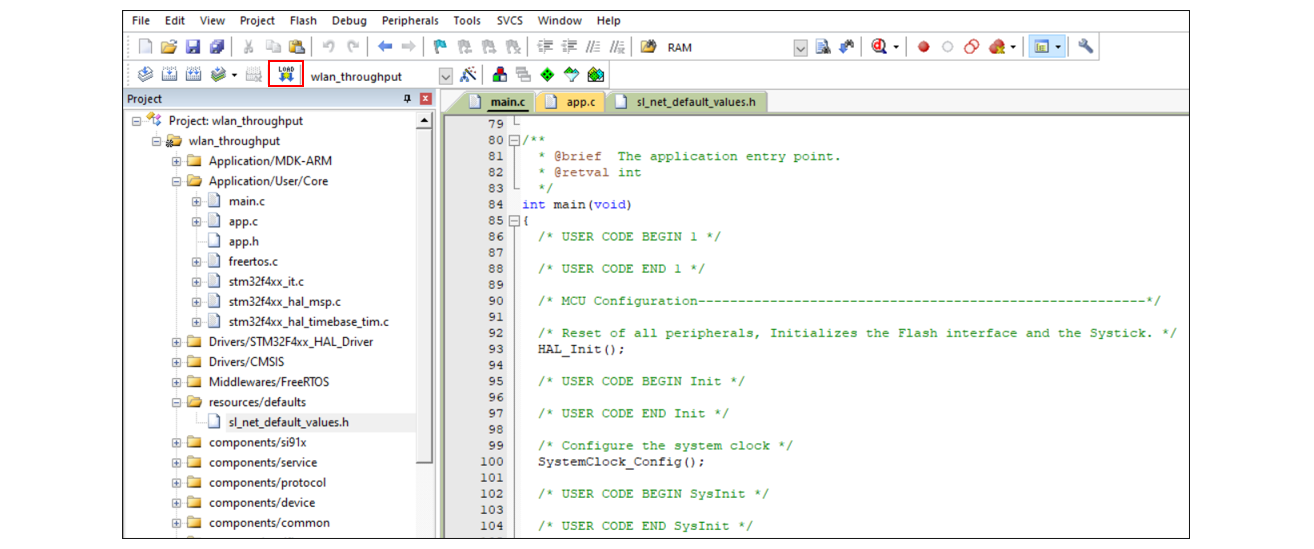
Task: Click the Open file folder icon
Action: tap(169, 47)
